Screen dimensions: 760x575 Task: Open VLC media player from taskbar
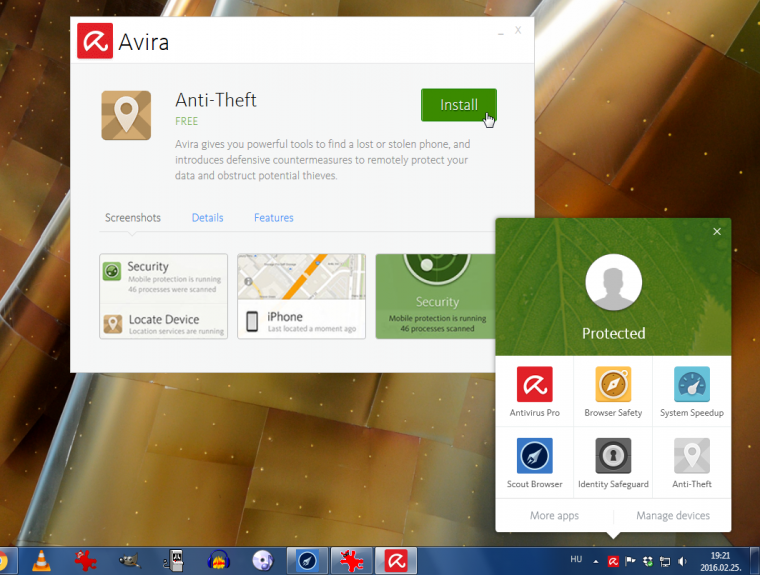click(42, 561)
